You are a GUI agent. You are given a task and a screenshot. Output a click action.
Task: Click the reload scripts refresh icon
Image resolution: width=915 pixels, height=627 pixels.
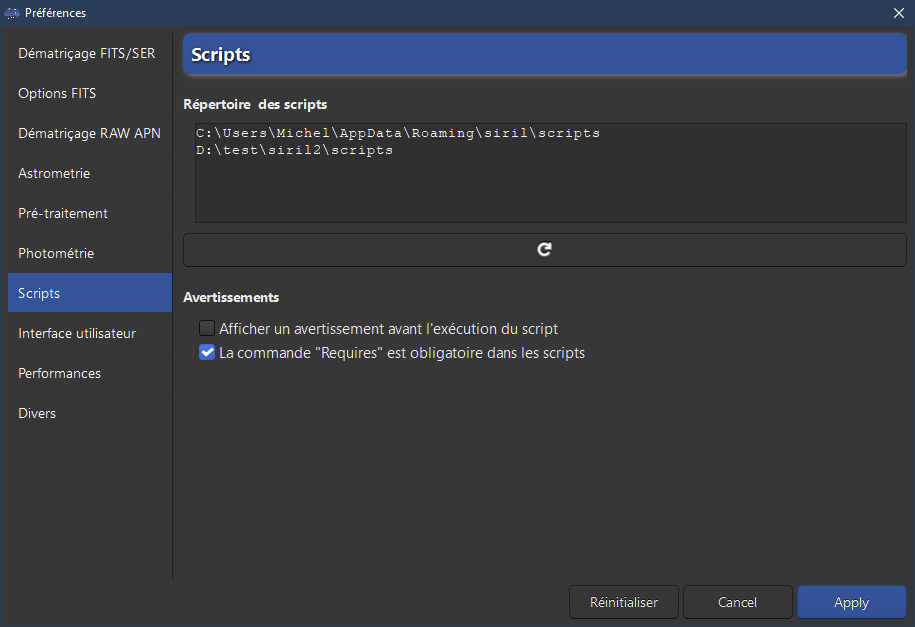pyautogui.click(x=544, y=250)
